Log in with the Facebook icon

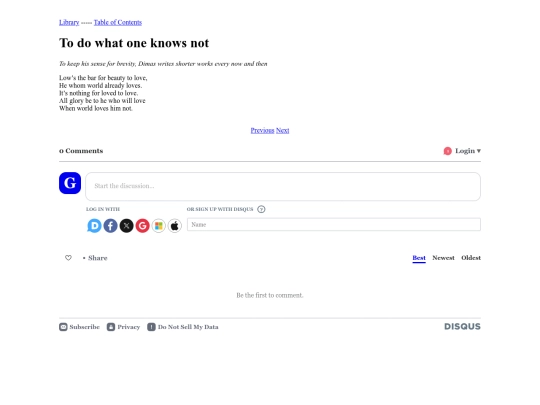click(x=110, y=226)
